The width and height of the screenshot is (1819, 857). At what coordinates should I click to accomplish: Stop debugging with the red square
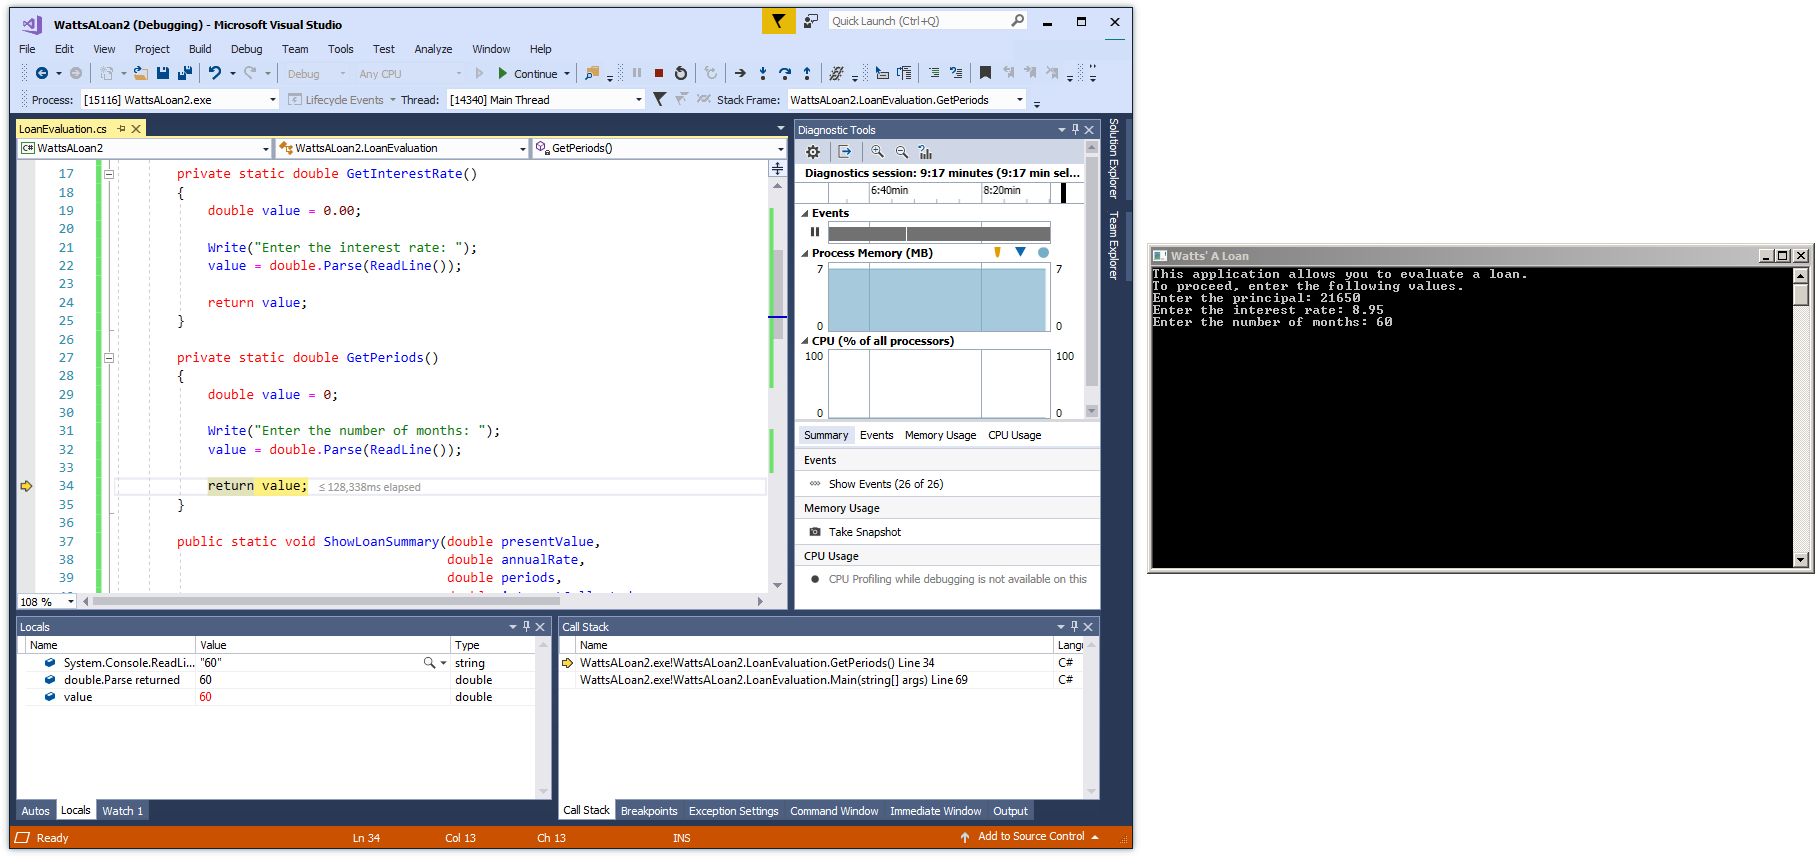[x=659, y=73]
